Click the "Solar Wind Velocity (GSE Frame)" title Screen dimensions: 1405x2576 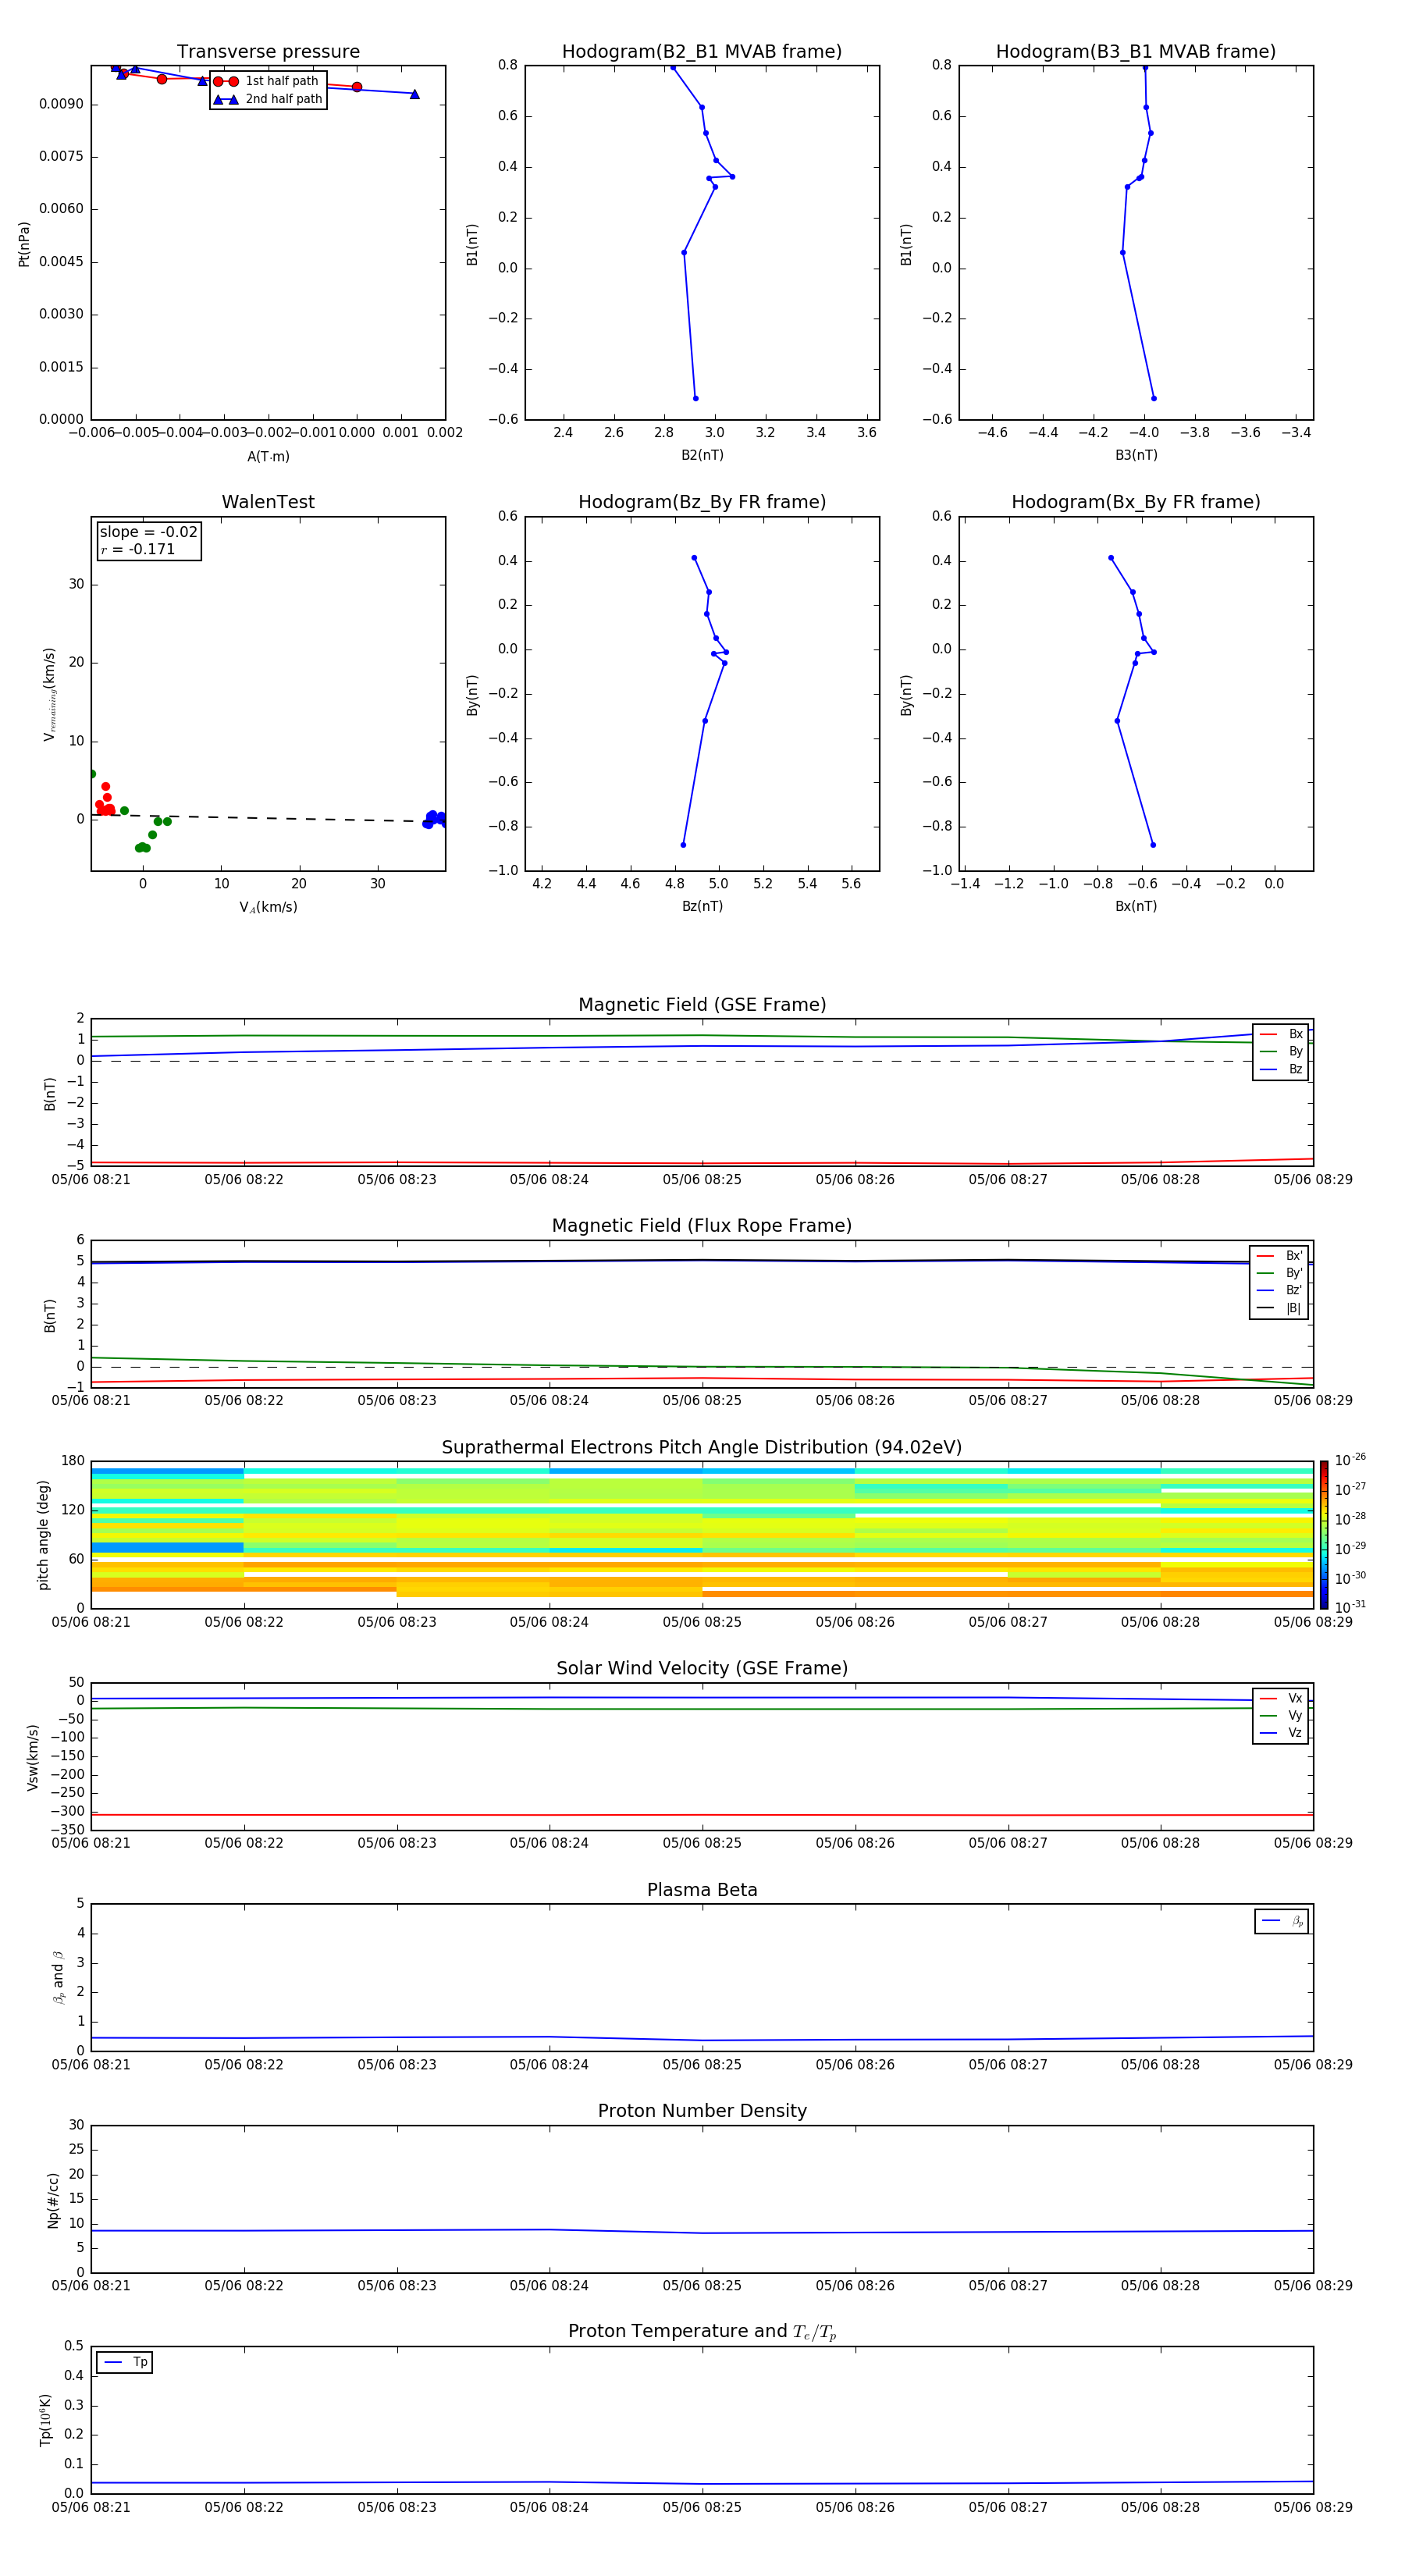click(x=702, y=1669)
